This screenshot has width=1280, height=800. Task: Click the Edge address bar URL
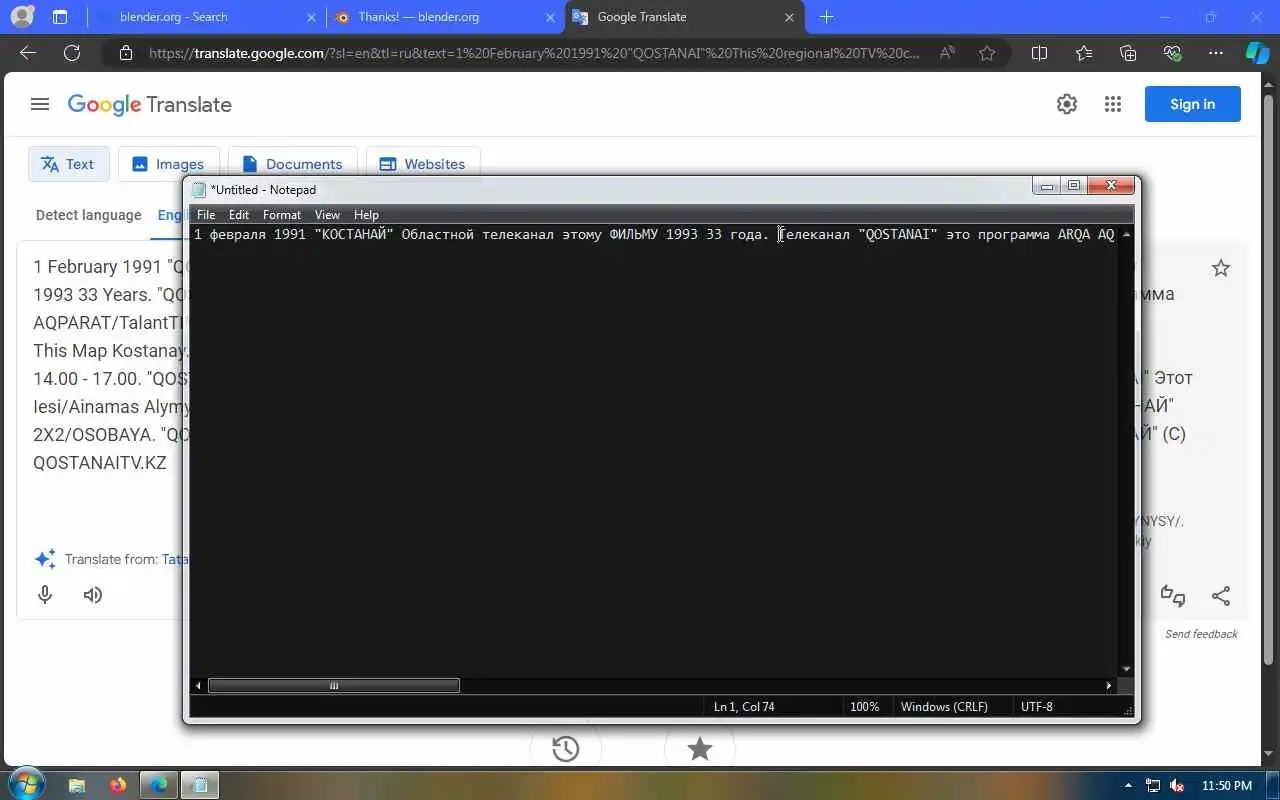(534, 53)
